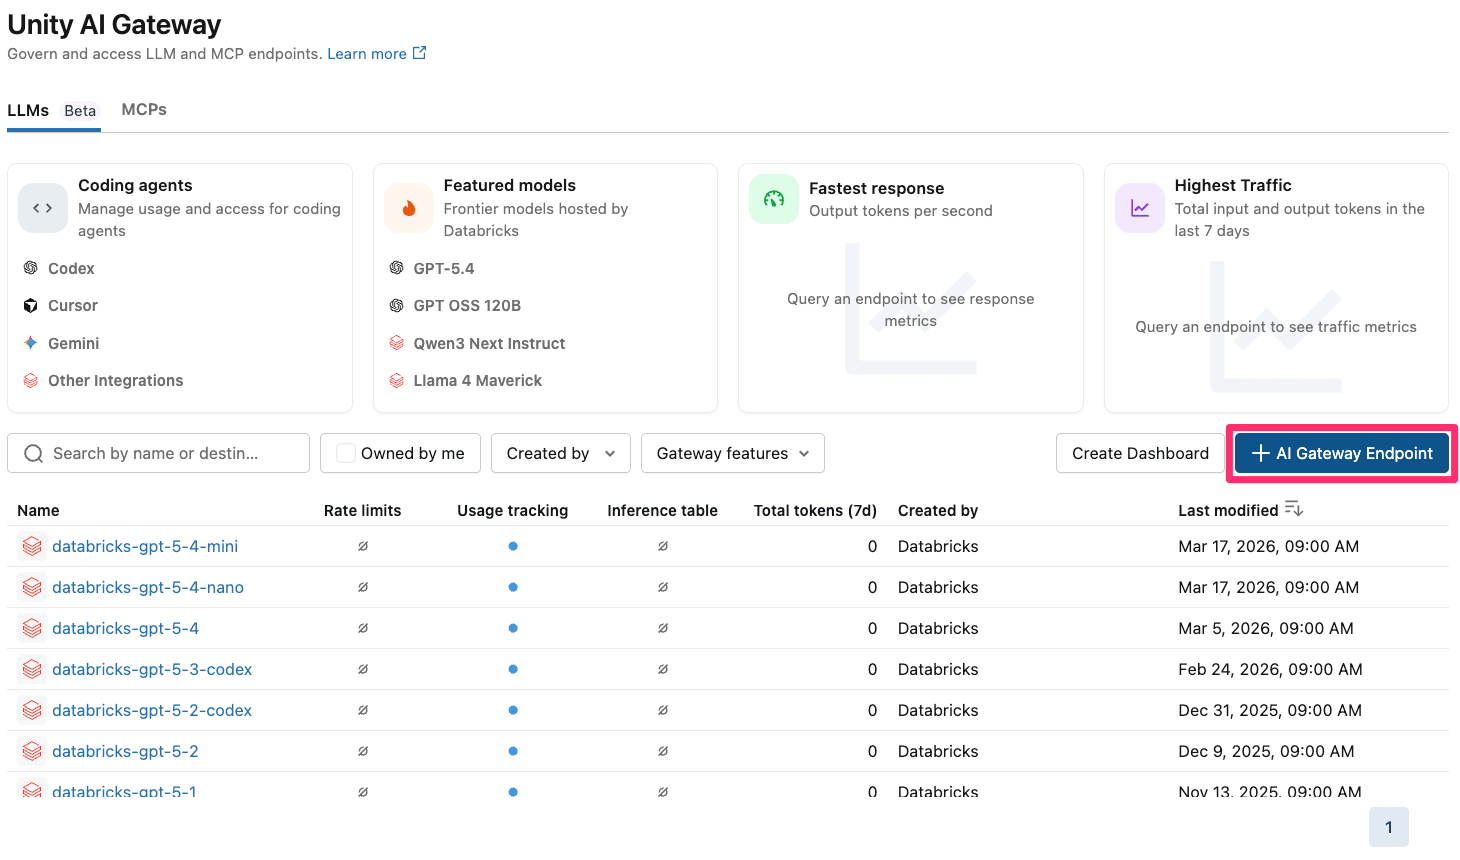Click the databricks-gpt-5-4-mini model icon
Image resolution: width=1460 pixels, height=860 pixels.
click(32, 546)
